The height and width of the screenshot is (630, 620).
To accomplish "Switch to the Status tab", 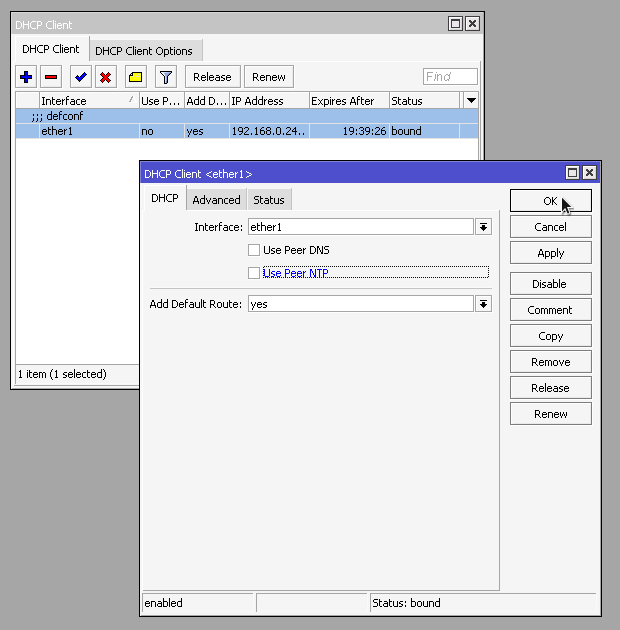I will 268,200.
